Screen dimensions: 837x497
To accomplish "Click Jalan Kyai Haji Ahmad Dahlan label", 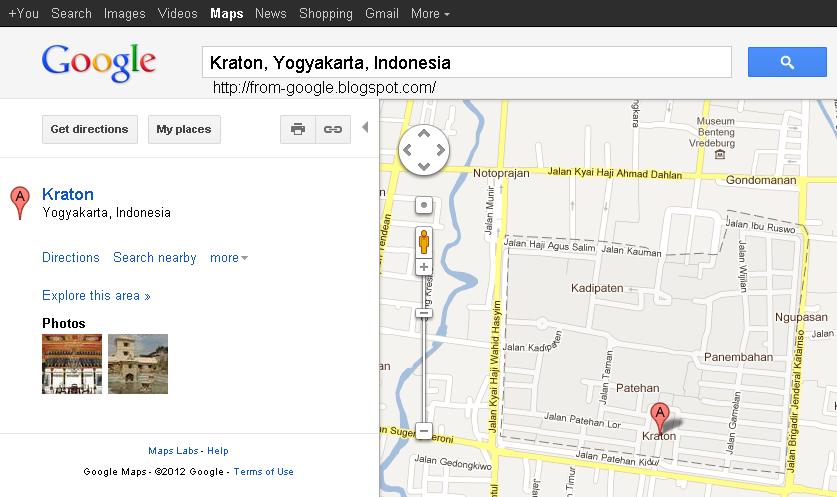I will pos(615,173).
